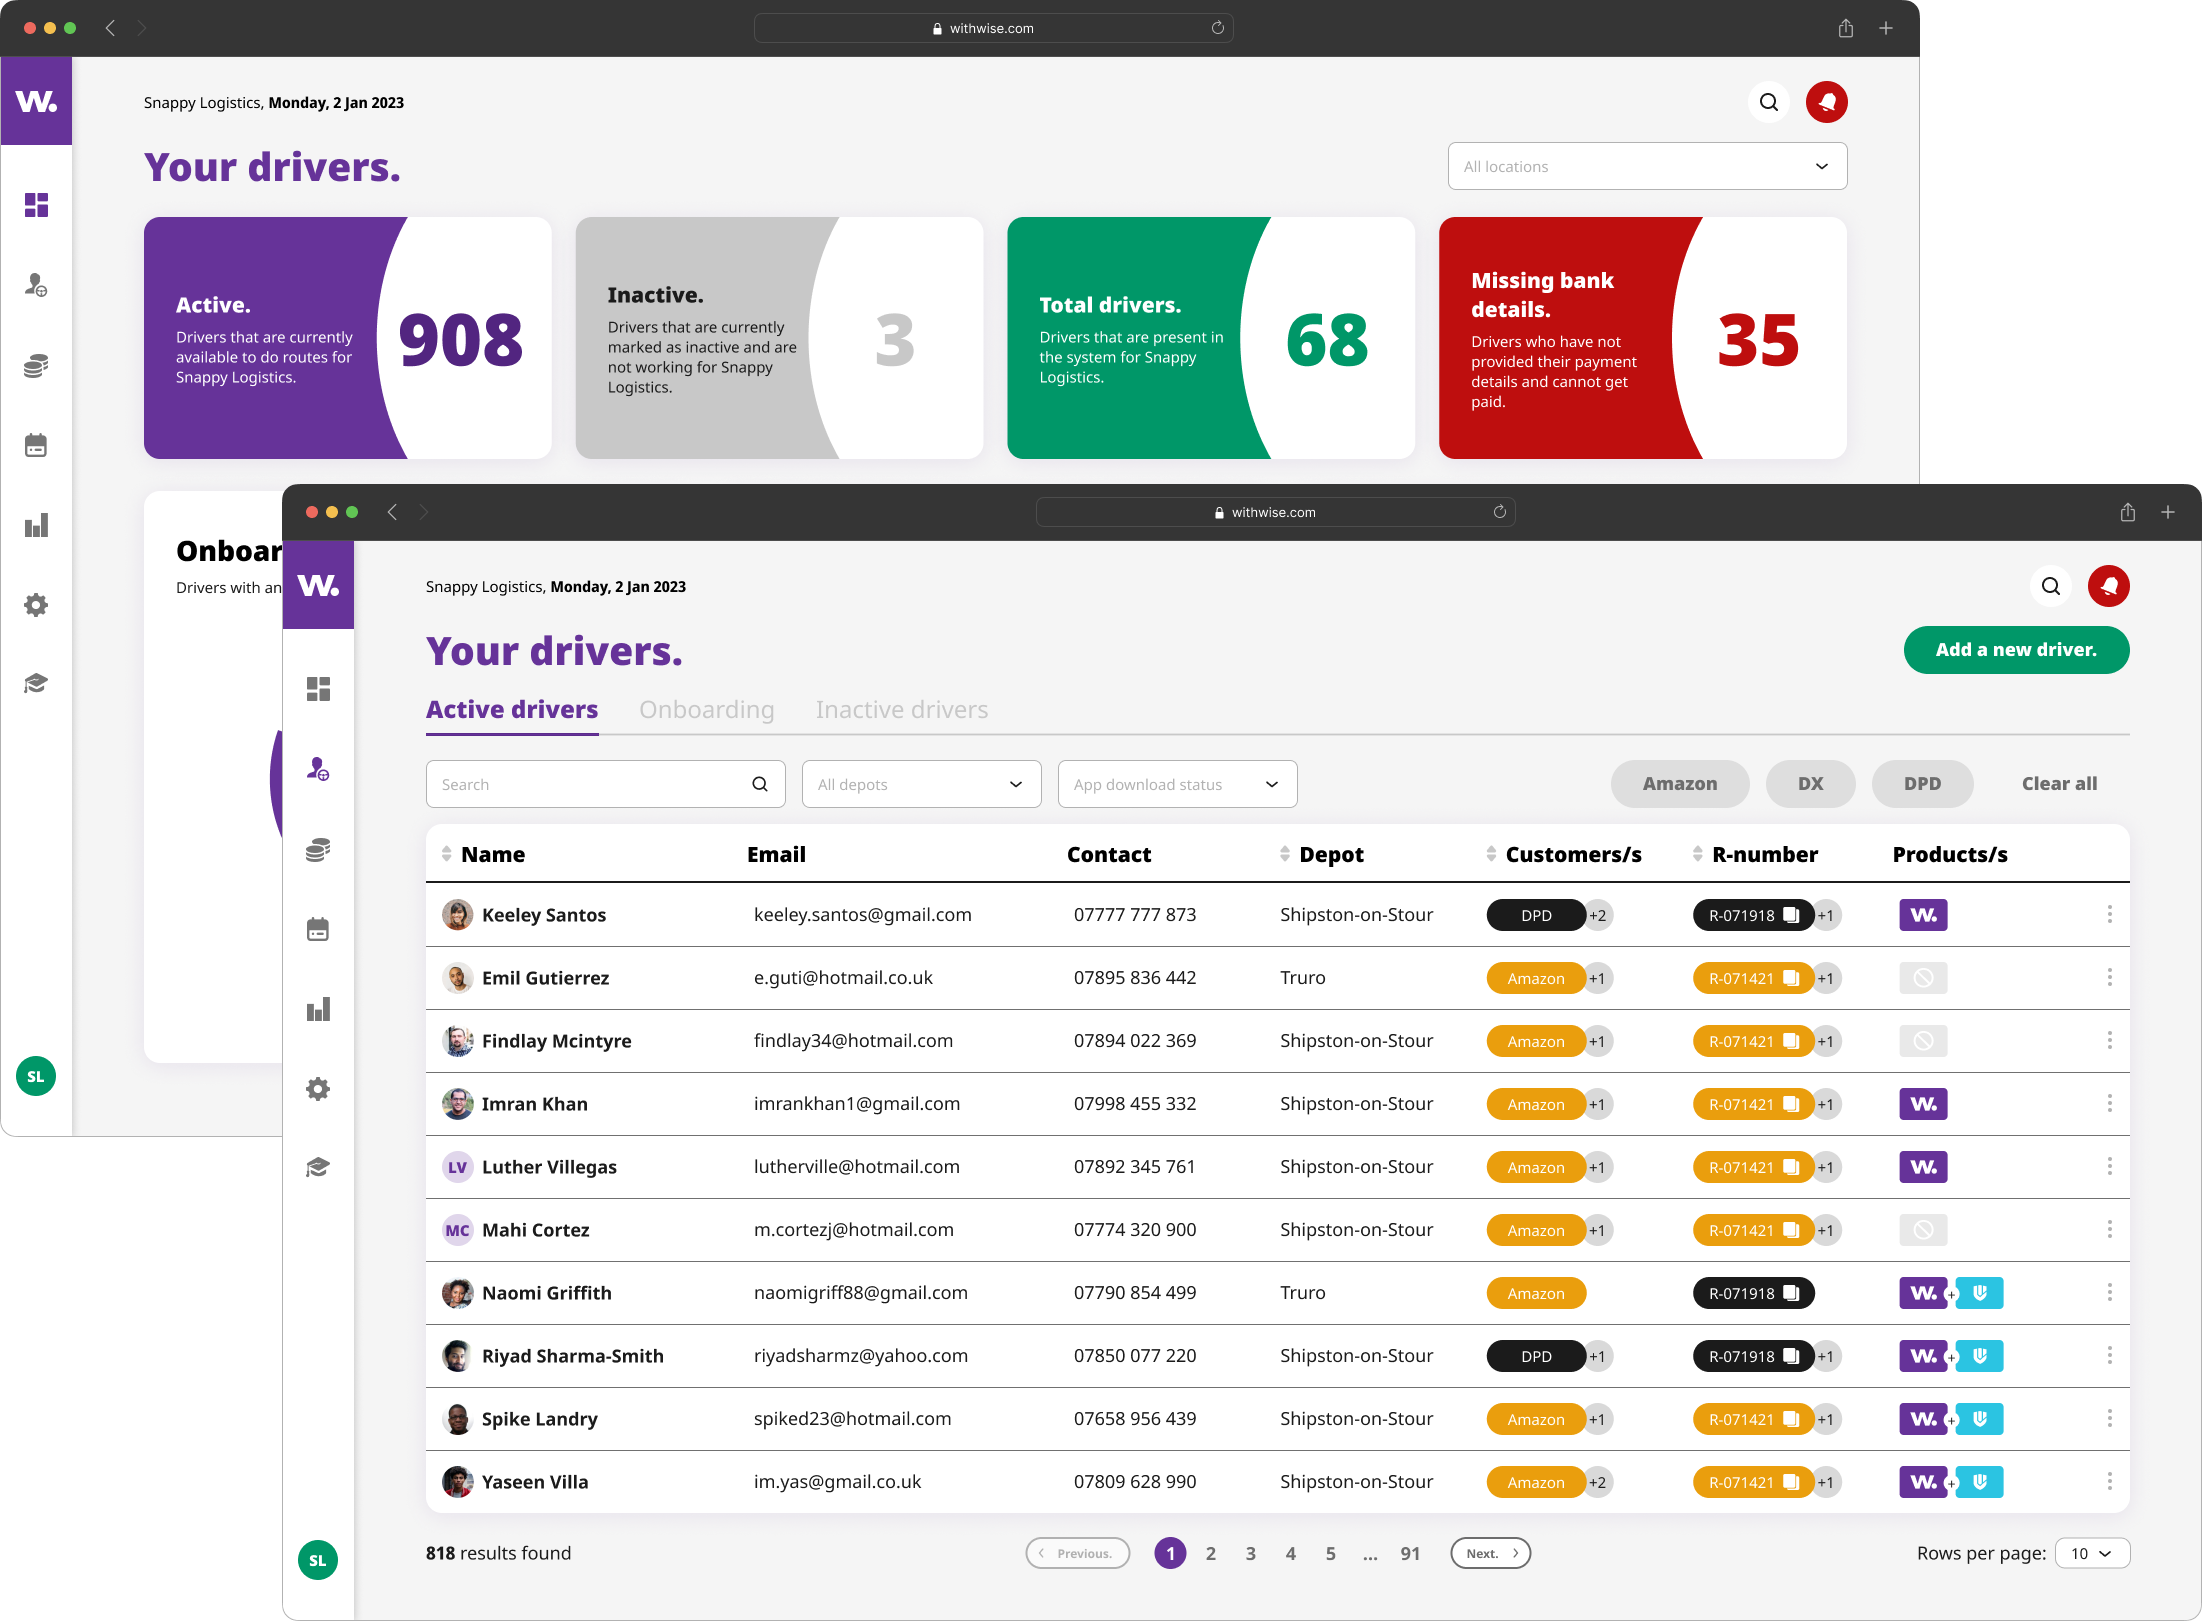2202x1621 pixels.
Task: Open the search magnifier icon
Action: pos(2050,586)
